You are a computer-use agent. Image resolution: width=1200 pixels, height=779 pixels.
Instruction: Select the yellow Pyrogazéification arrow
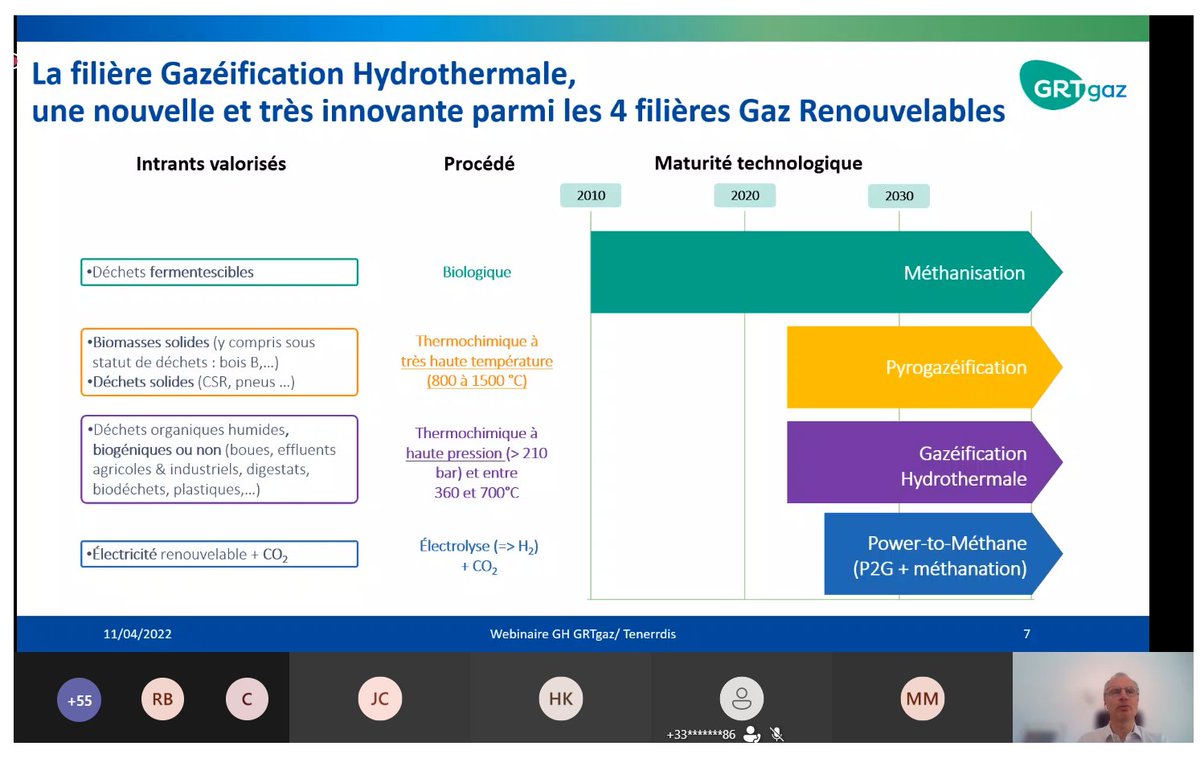[920, 366]
